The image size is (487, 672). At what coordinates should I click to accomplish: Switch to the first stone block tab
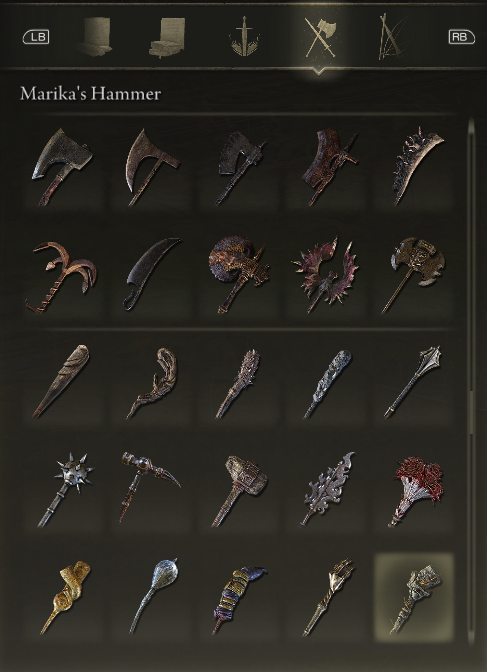(x=95, y=37)
